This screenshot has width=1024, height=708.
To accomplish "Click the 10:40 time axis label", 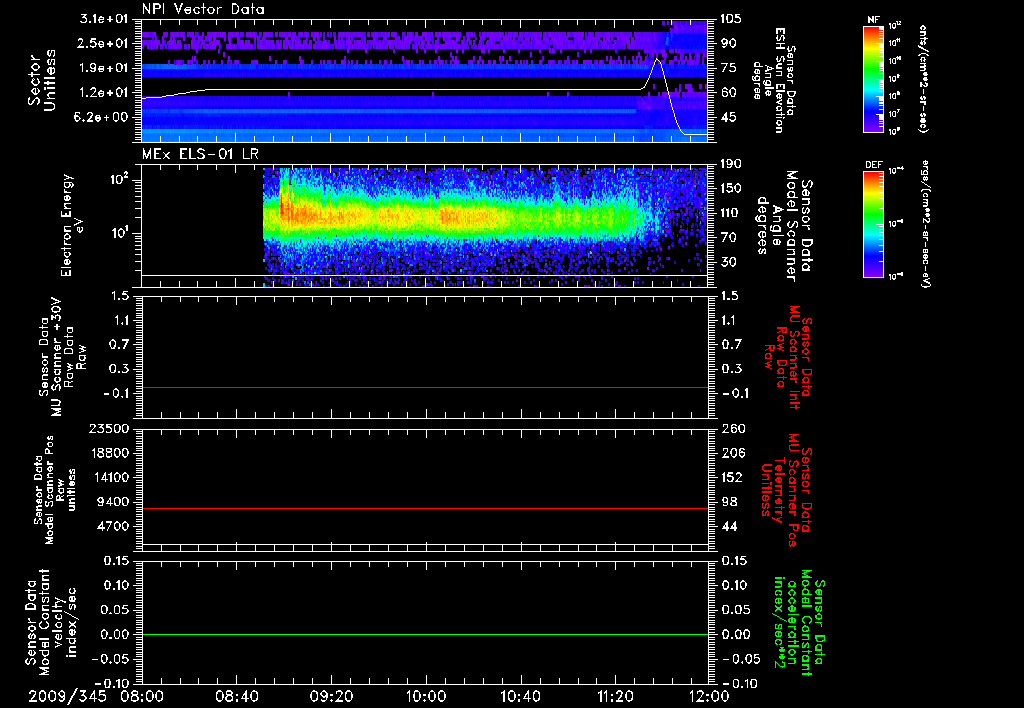I will [520, 696].
